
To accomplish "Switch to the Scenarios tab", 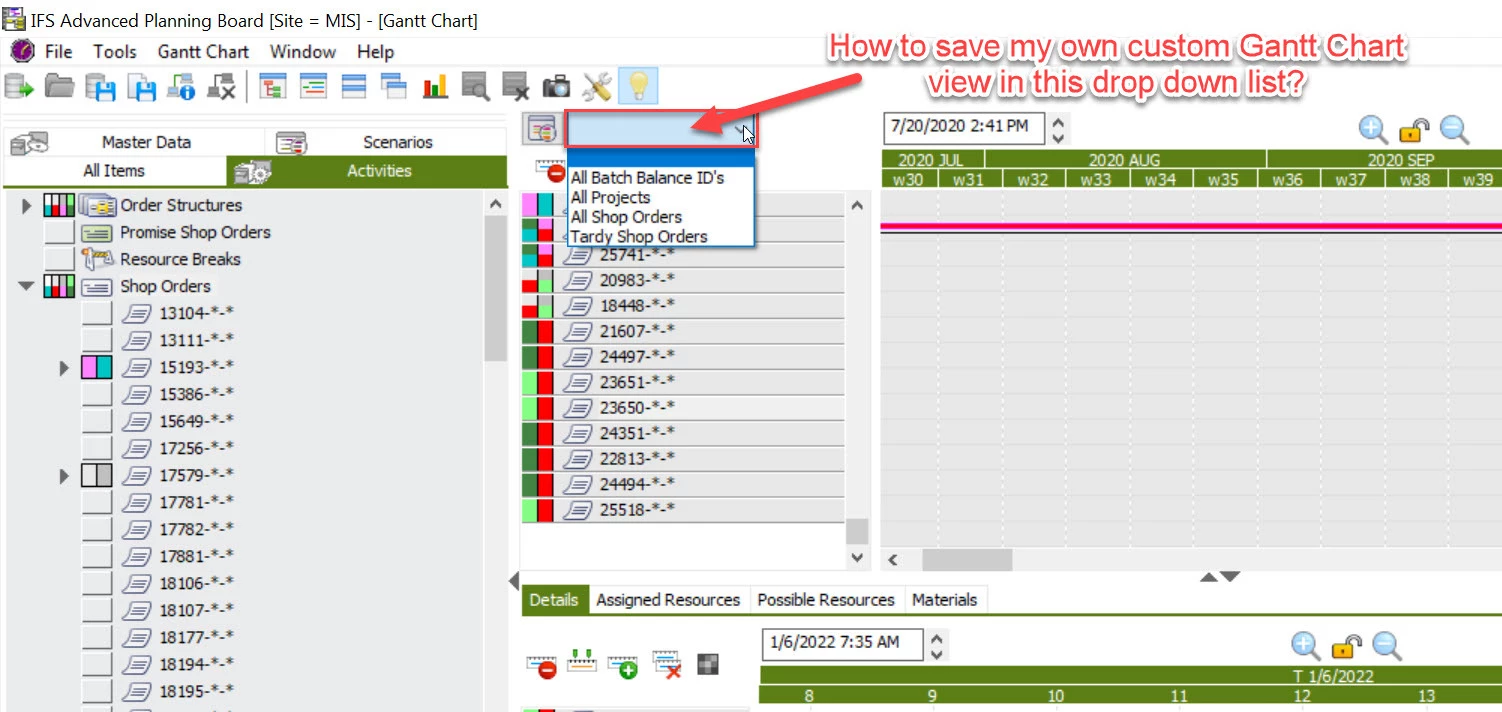I will pyautogui.click(x=385, y=142).
